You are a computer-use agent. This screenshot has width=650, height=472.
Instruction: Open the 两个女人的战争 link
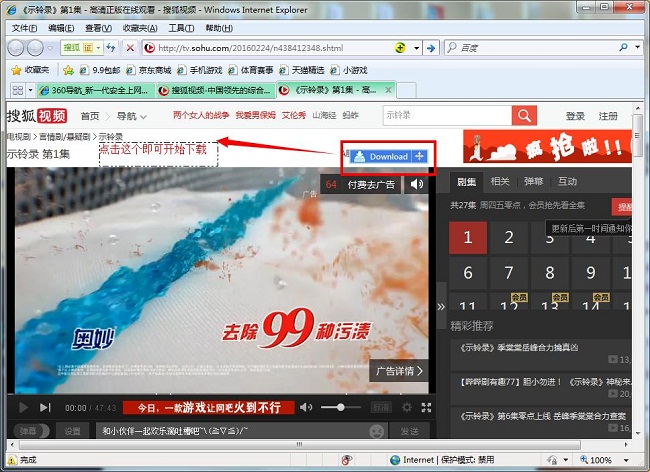[x=201, y=115]
